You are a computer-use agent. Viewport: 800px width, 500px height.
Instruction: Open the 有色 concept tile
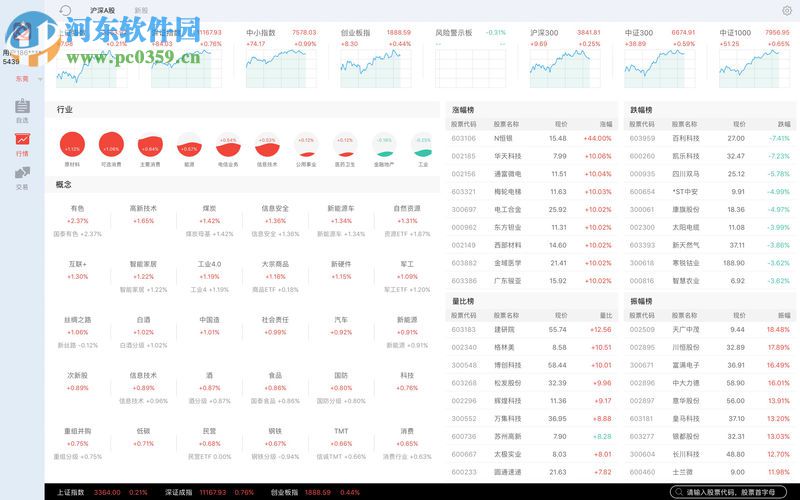tap(78, 220)
